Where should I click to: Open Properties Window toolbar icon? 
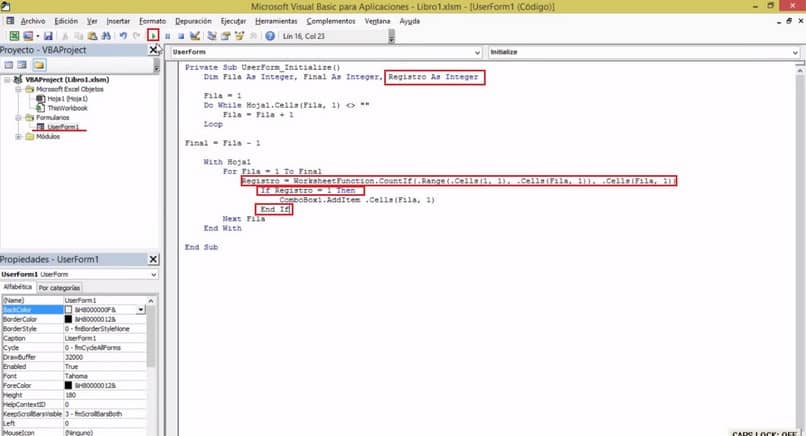226,36
